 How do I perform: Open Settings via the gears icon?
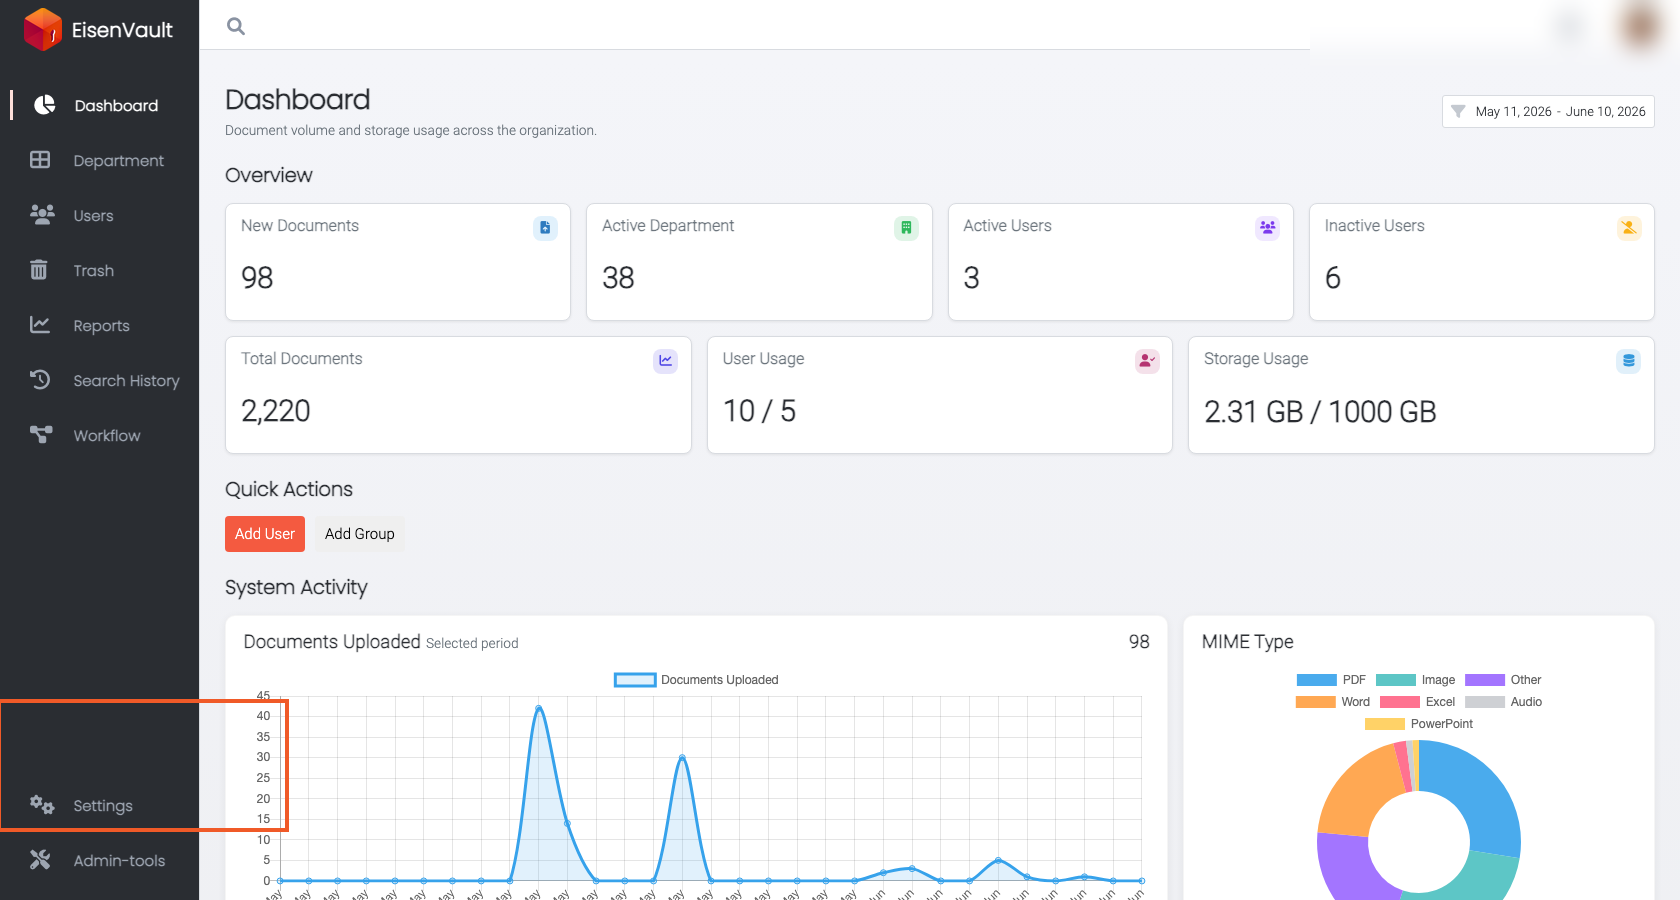coord(41,805)
